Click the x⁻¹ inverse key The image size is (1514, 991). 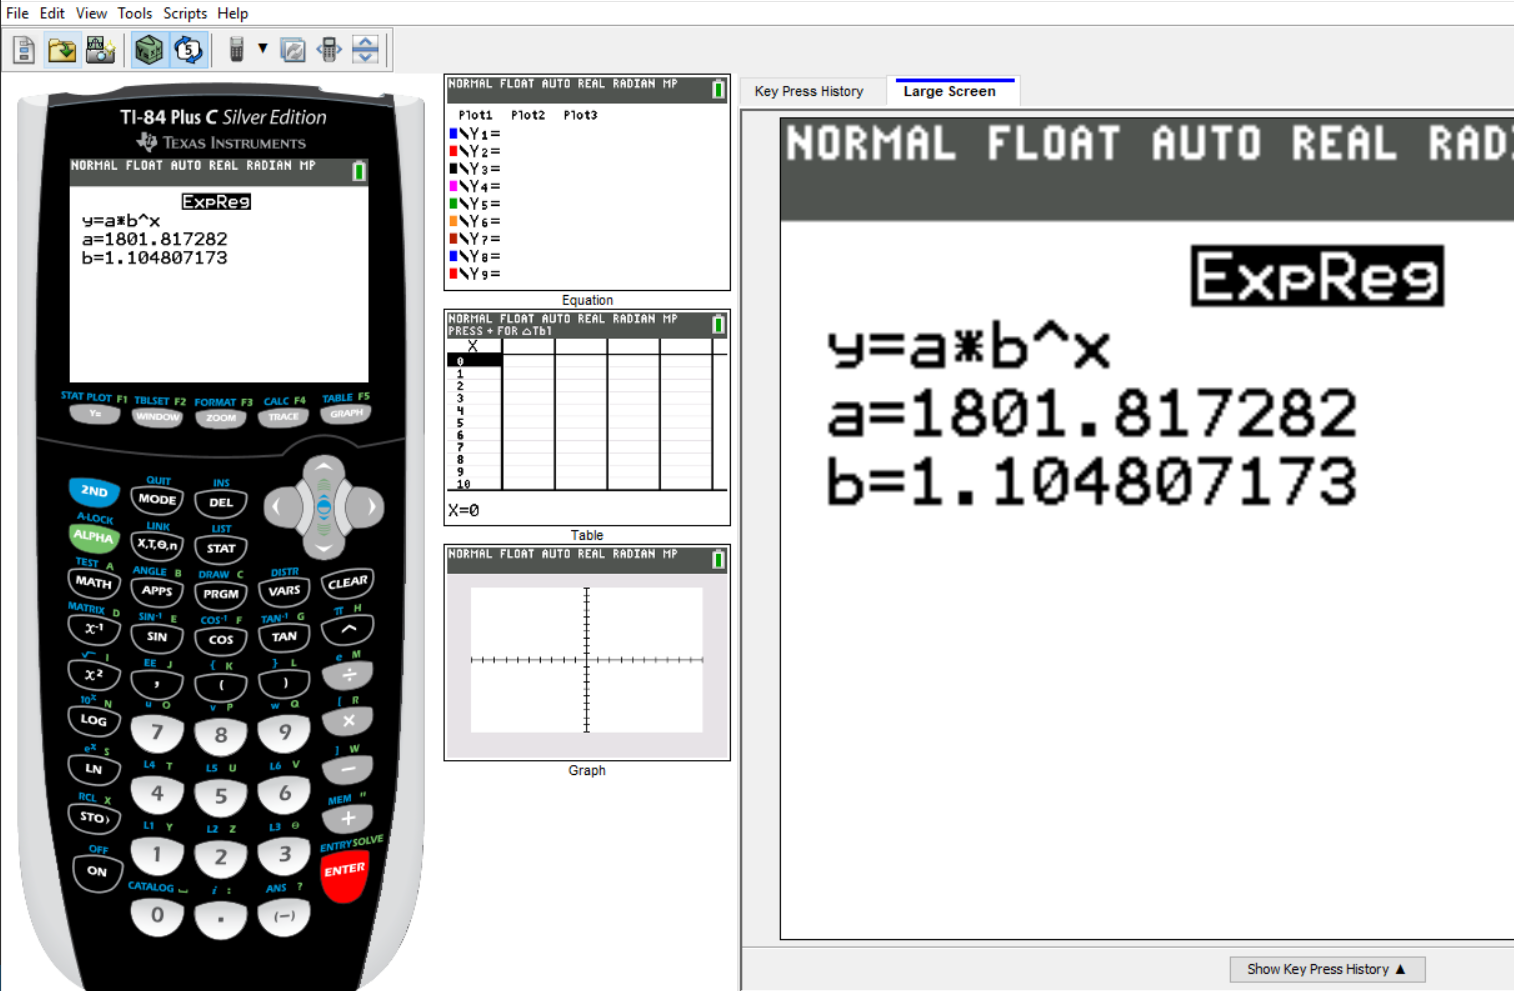[x=93, y=629]
